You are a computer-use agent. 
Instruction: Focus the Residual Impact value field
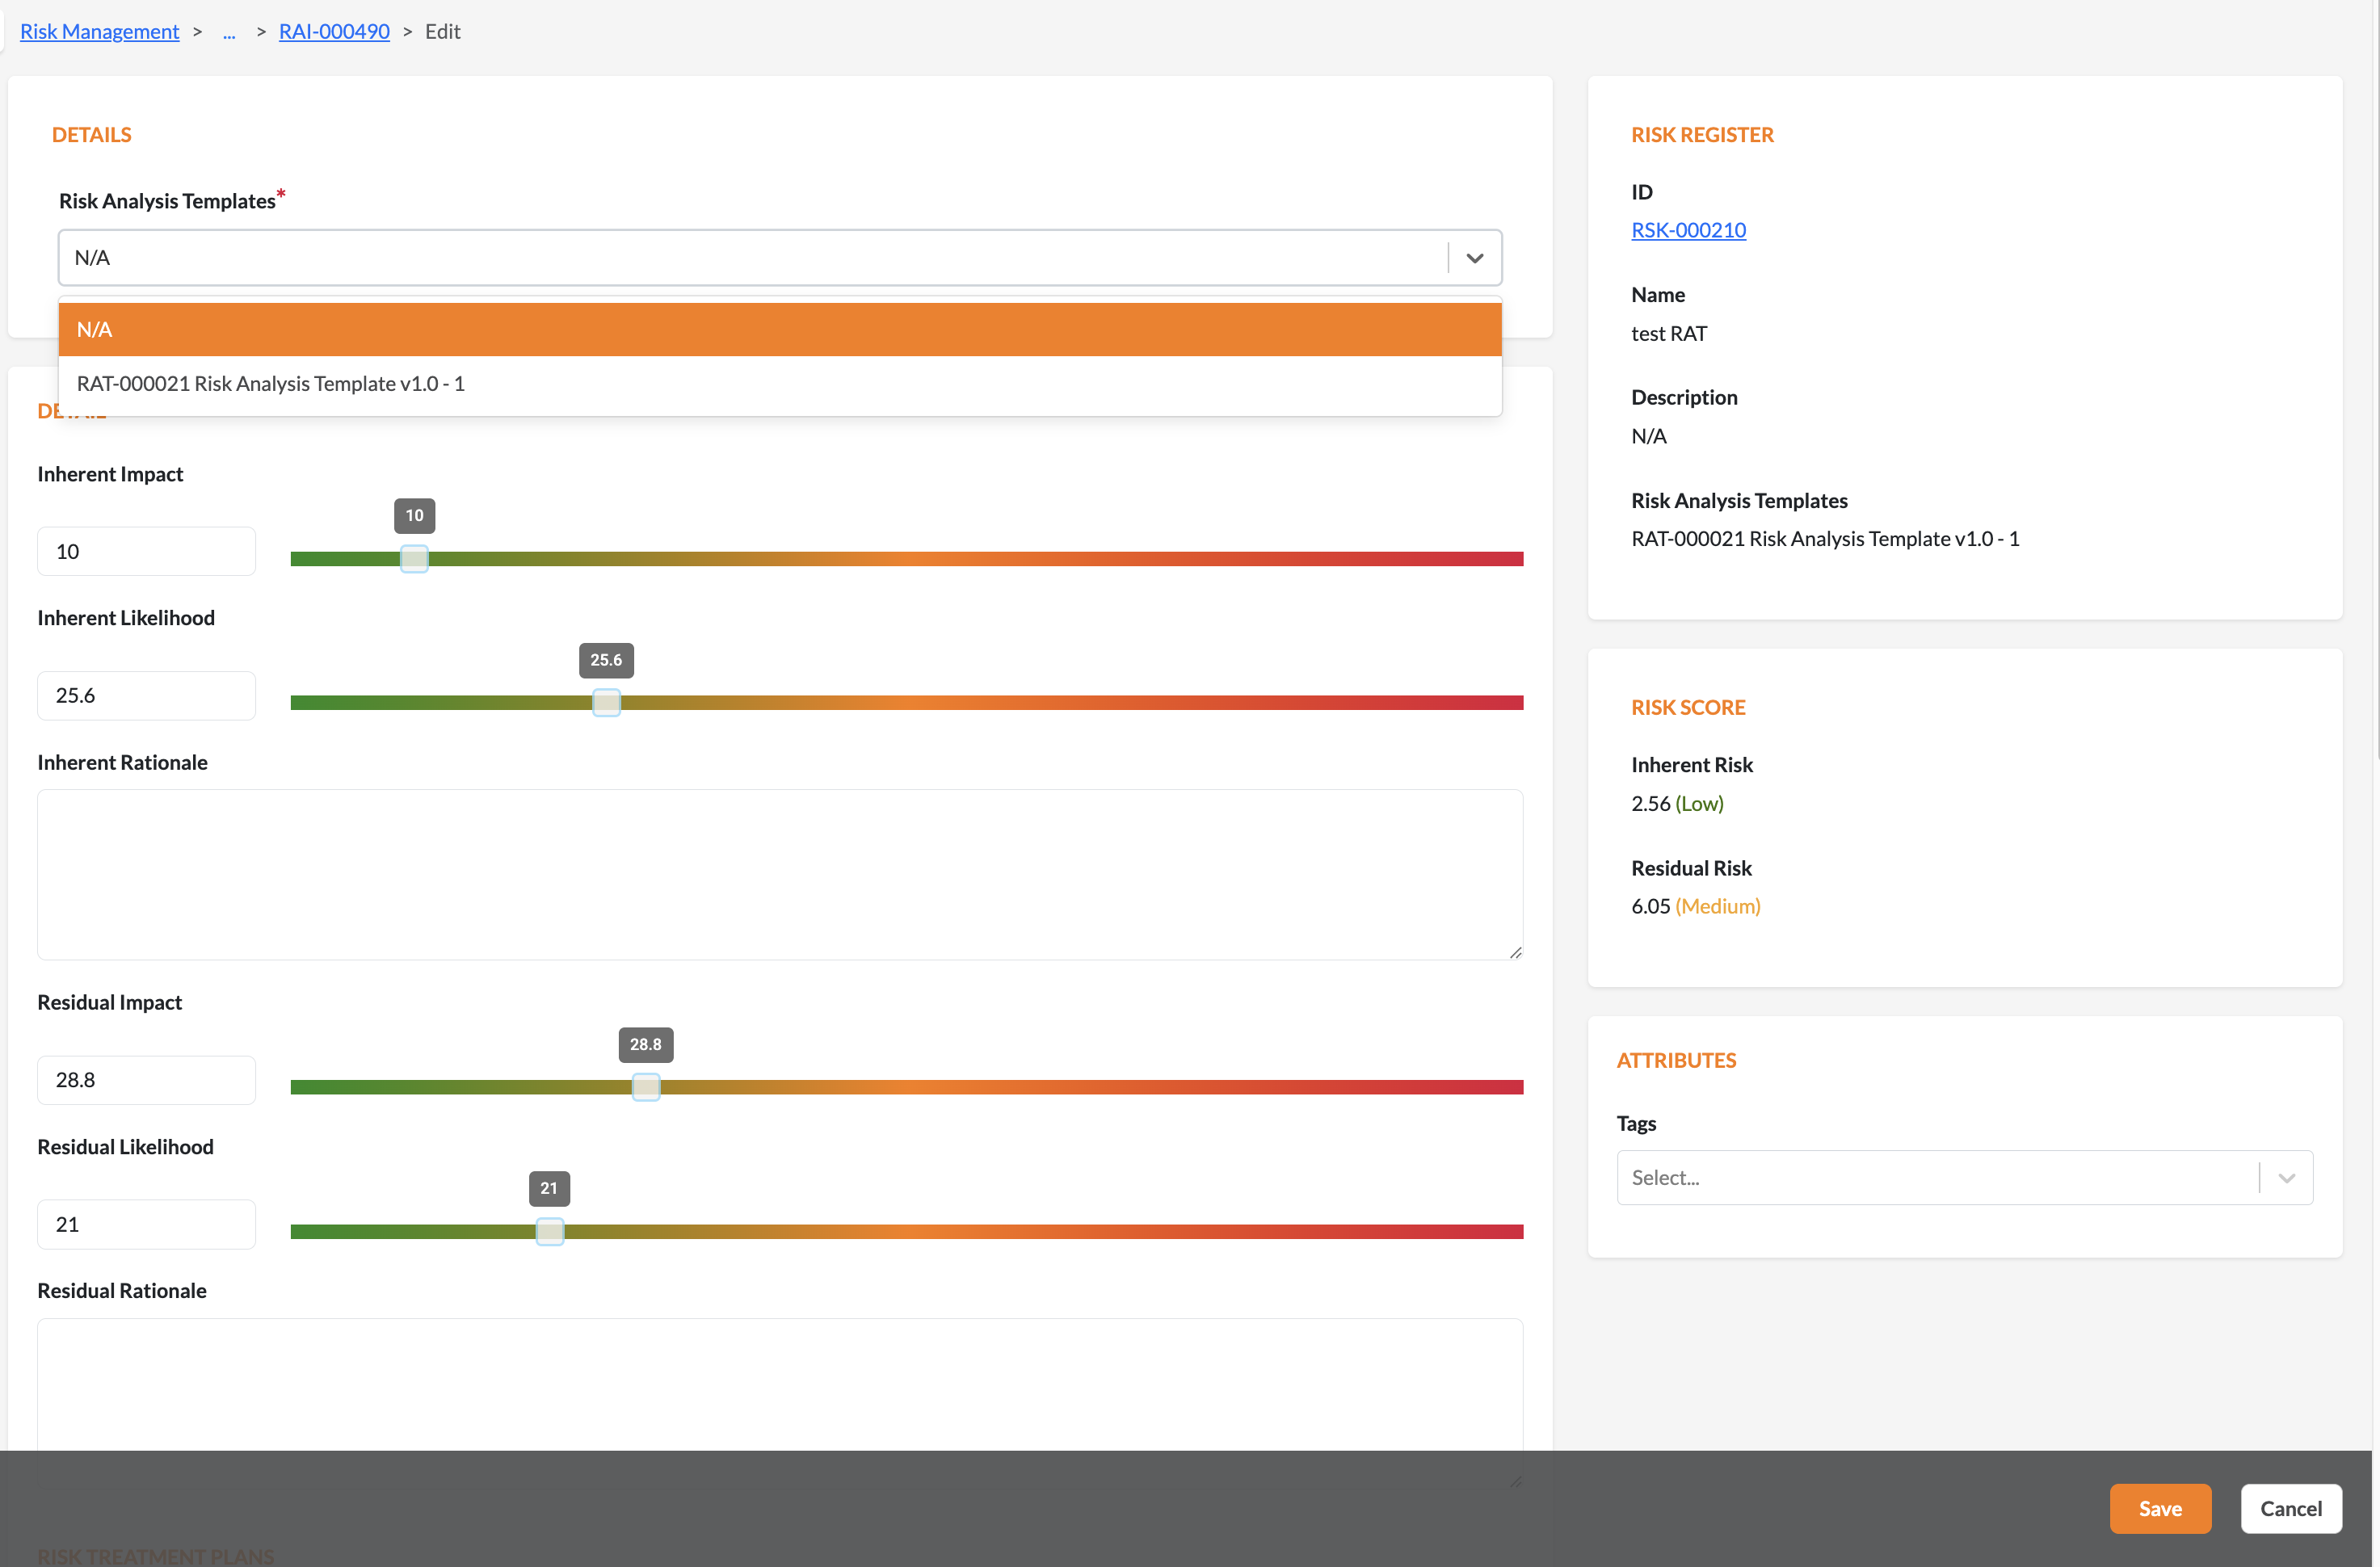pos(146,1080)
